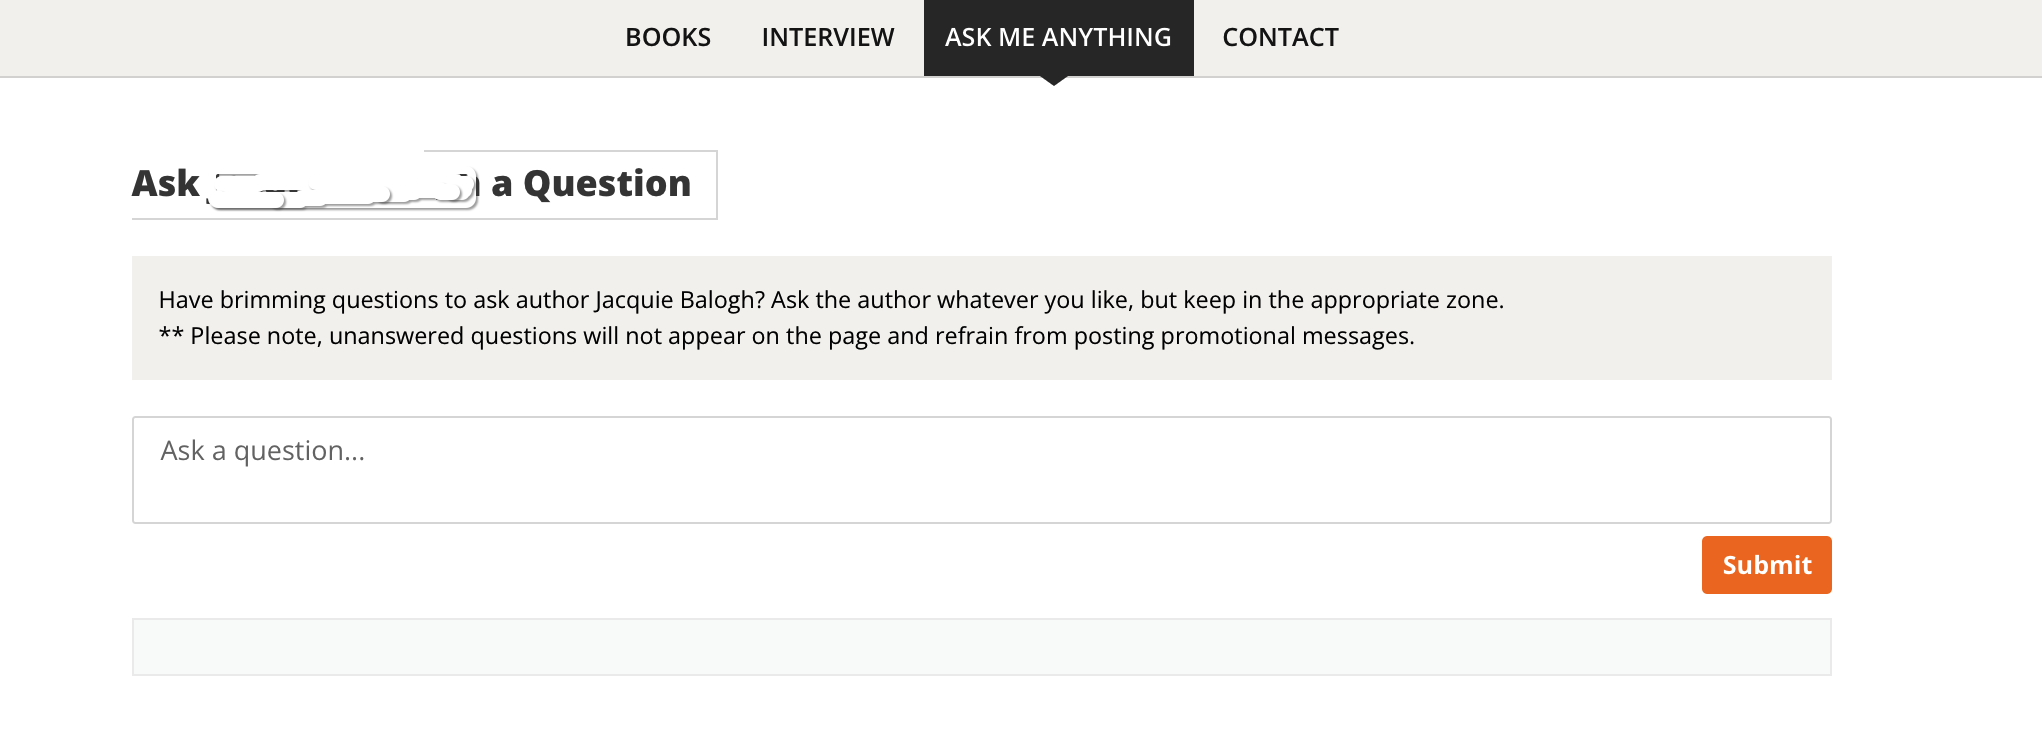Click empty area of question box right side

click(1400, 470)
